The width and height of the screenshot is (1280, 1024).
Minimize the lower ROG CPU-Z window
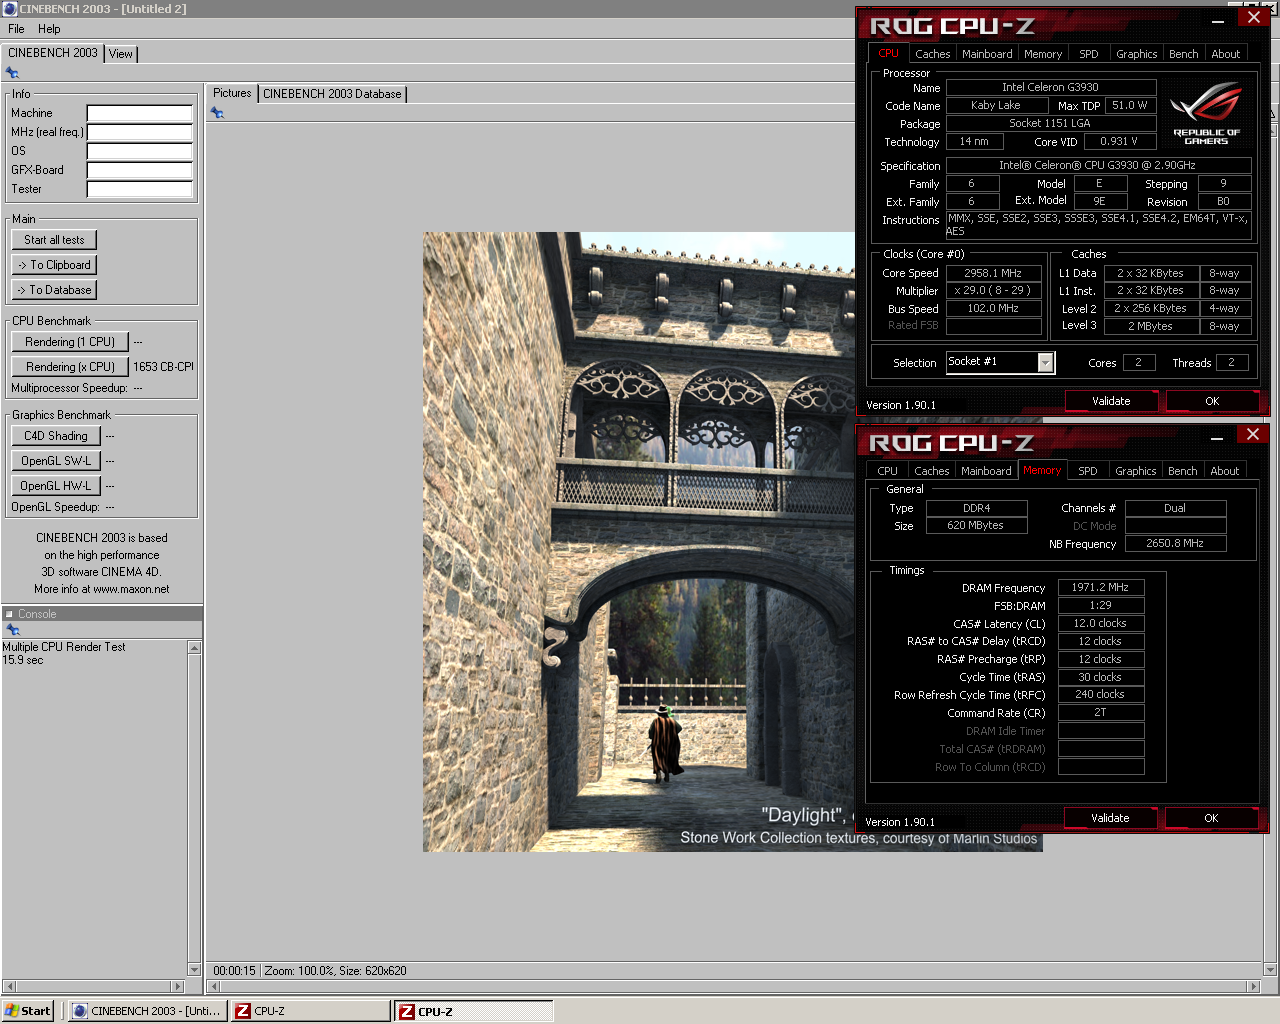click(1217, 437)
